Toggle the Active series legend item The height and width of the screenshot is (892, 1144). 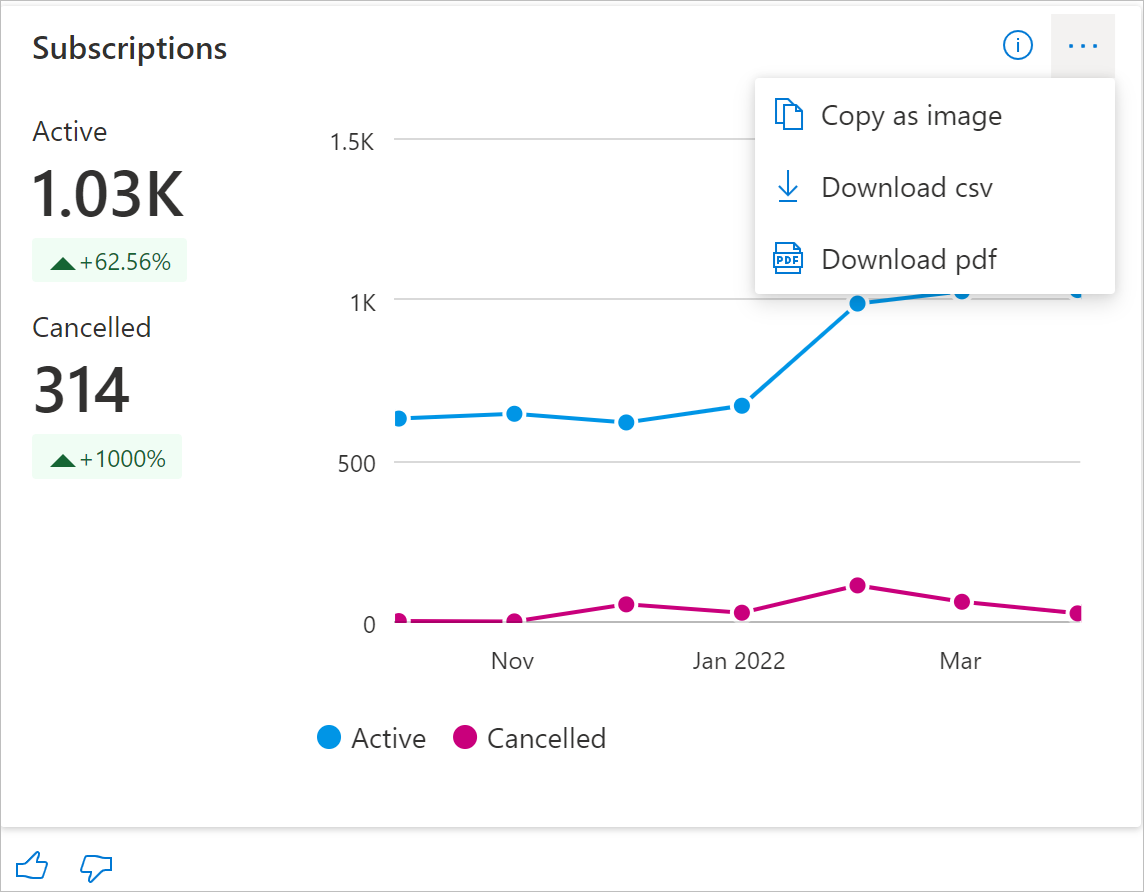point(388,738)
